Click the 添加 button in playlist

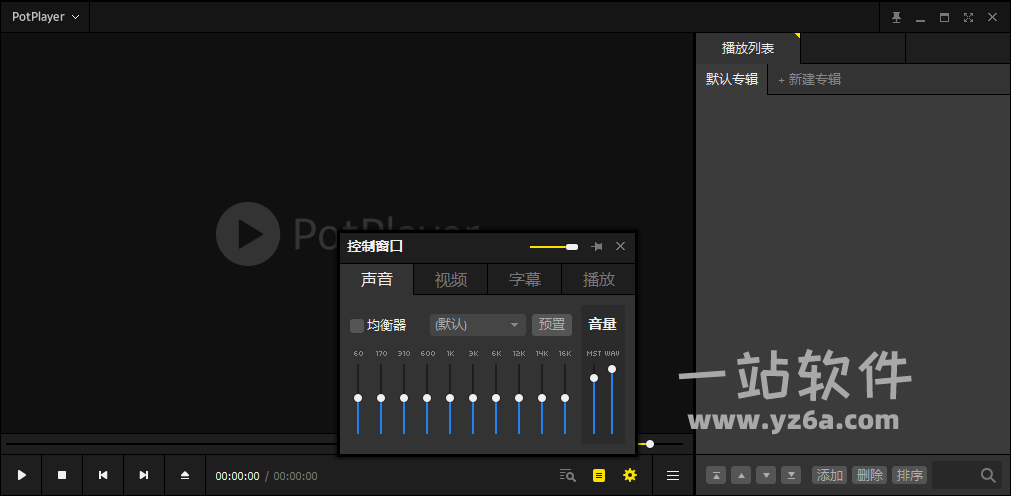coord(830,475)
